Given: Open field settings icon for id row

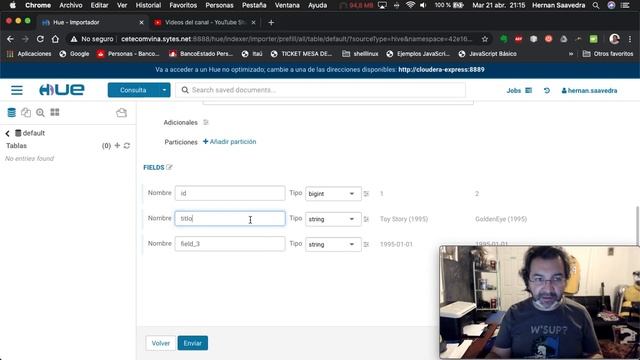Looking at the screenshot, I should (366, 194).
